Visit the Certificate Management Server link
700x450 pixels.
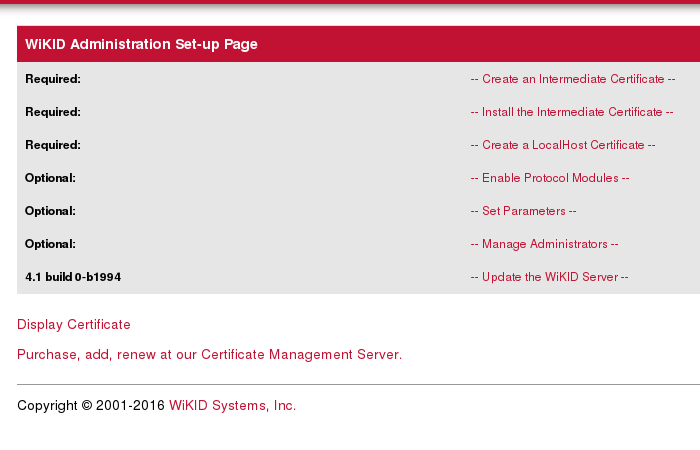click(x=209, y=354)
